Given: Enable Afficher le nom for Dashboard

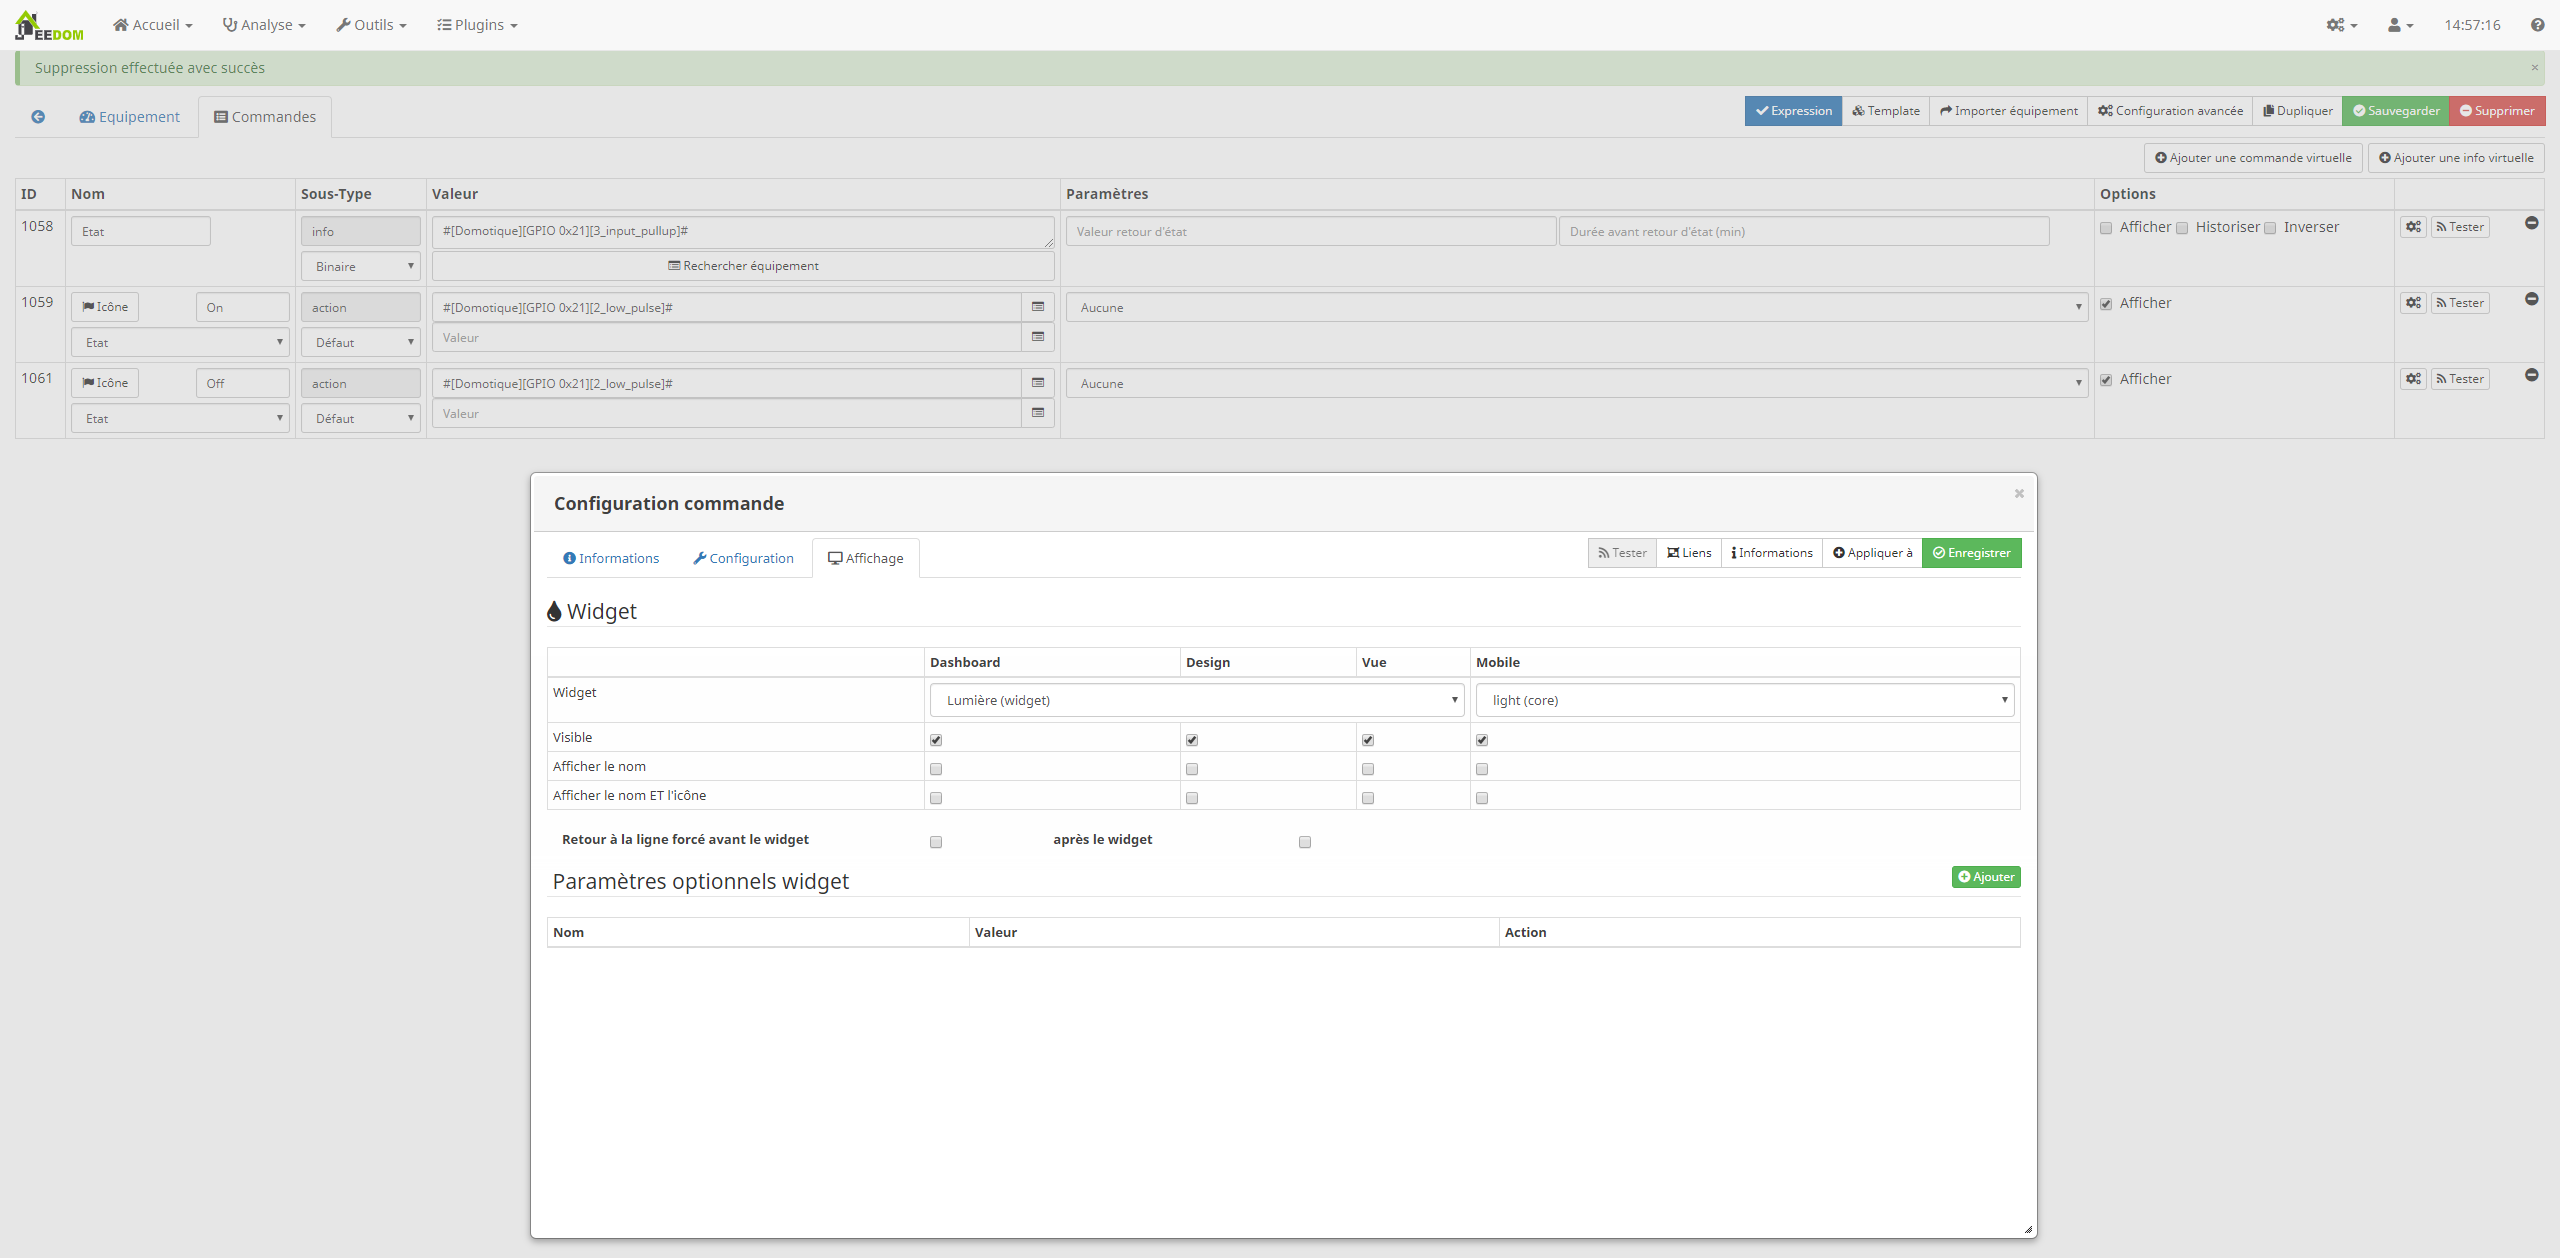Looking at the screenshot, I should [936, 769].
